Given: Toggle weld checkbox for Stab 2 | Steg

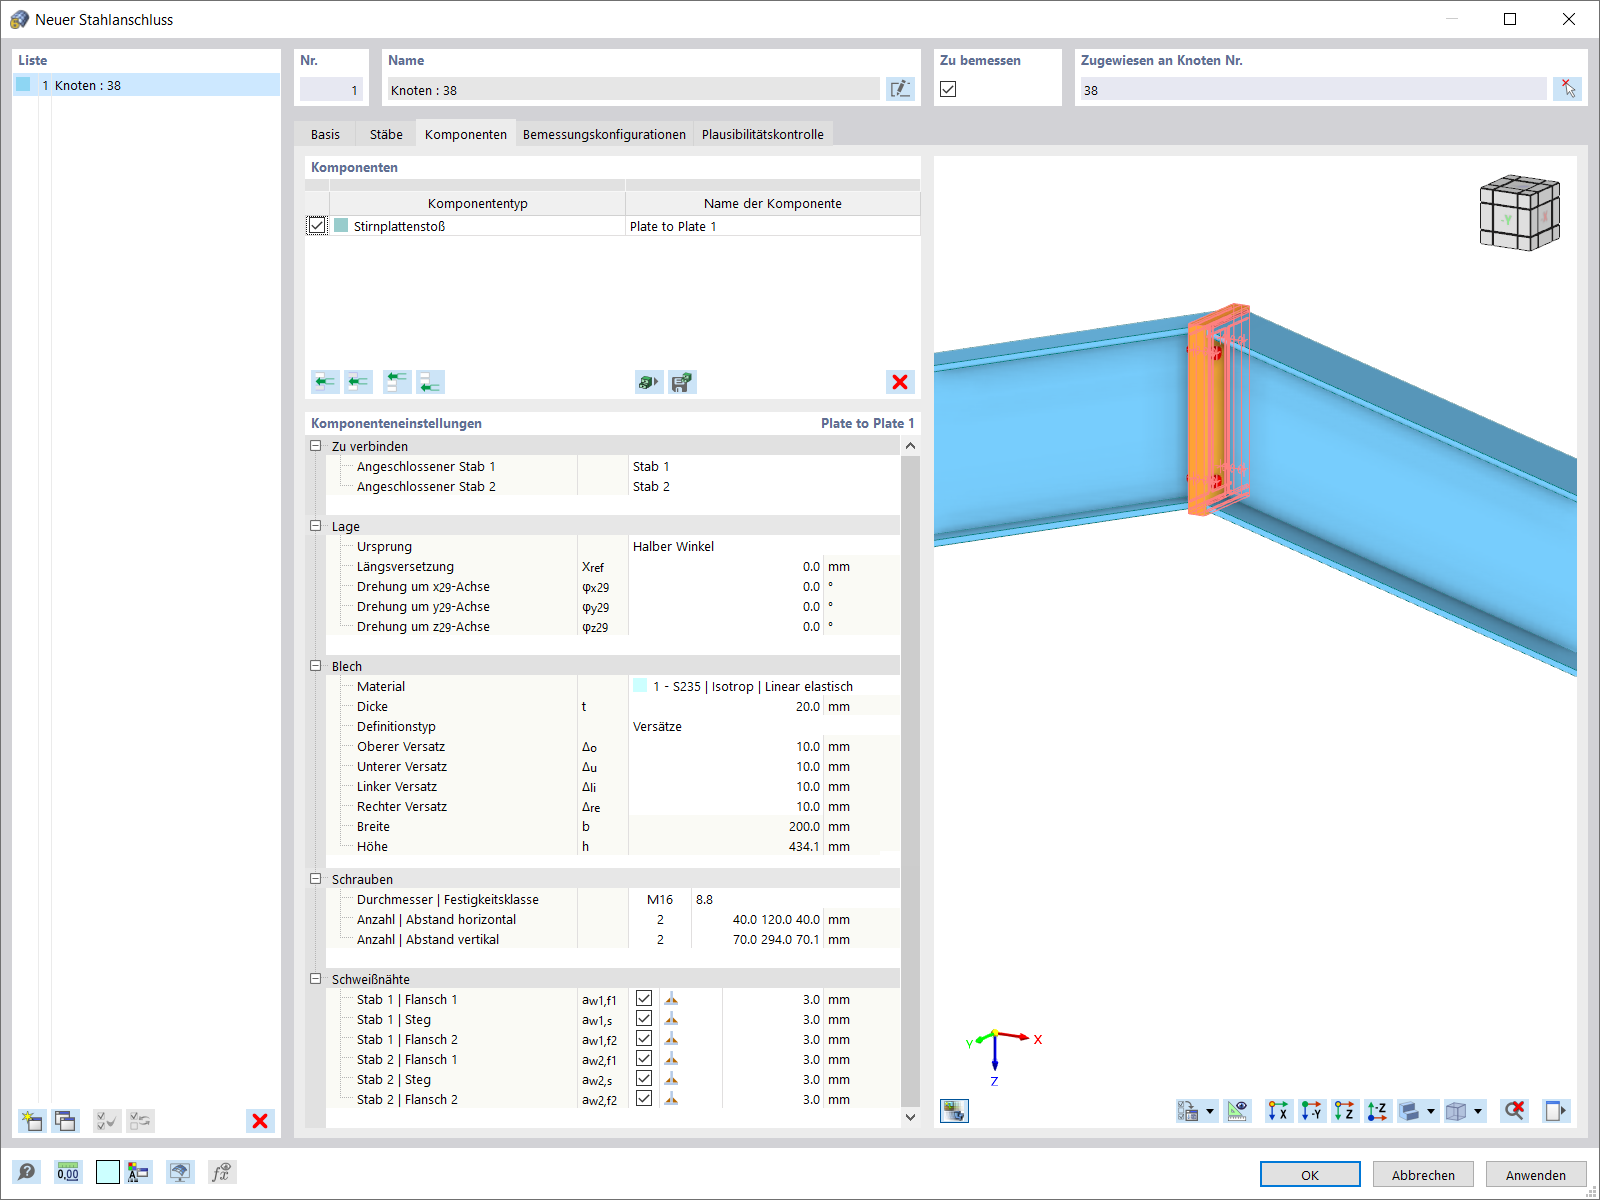Looking at the screenshot, I should (644, 1079).
